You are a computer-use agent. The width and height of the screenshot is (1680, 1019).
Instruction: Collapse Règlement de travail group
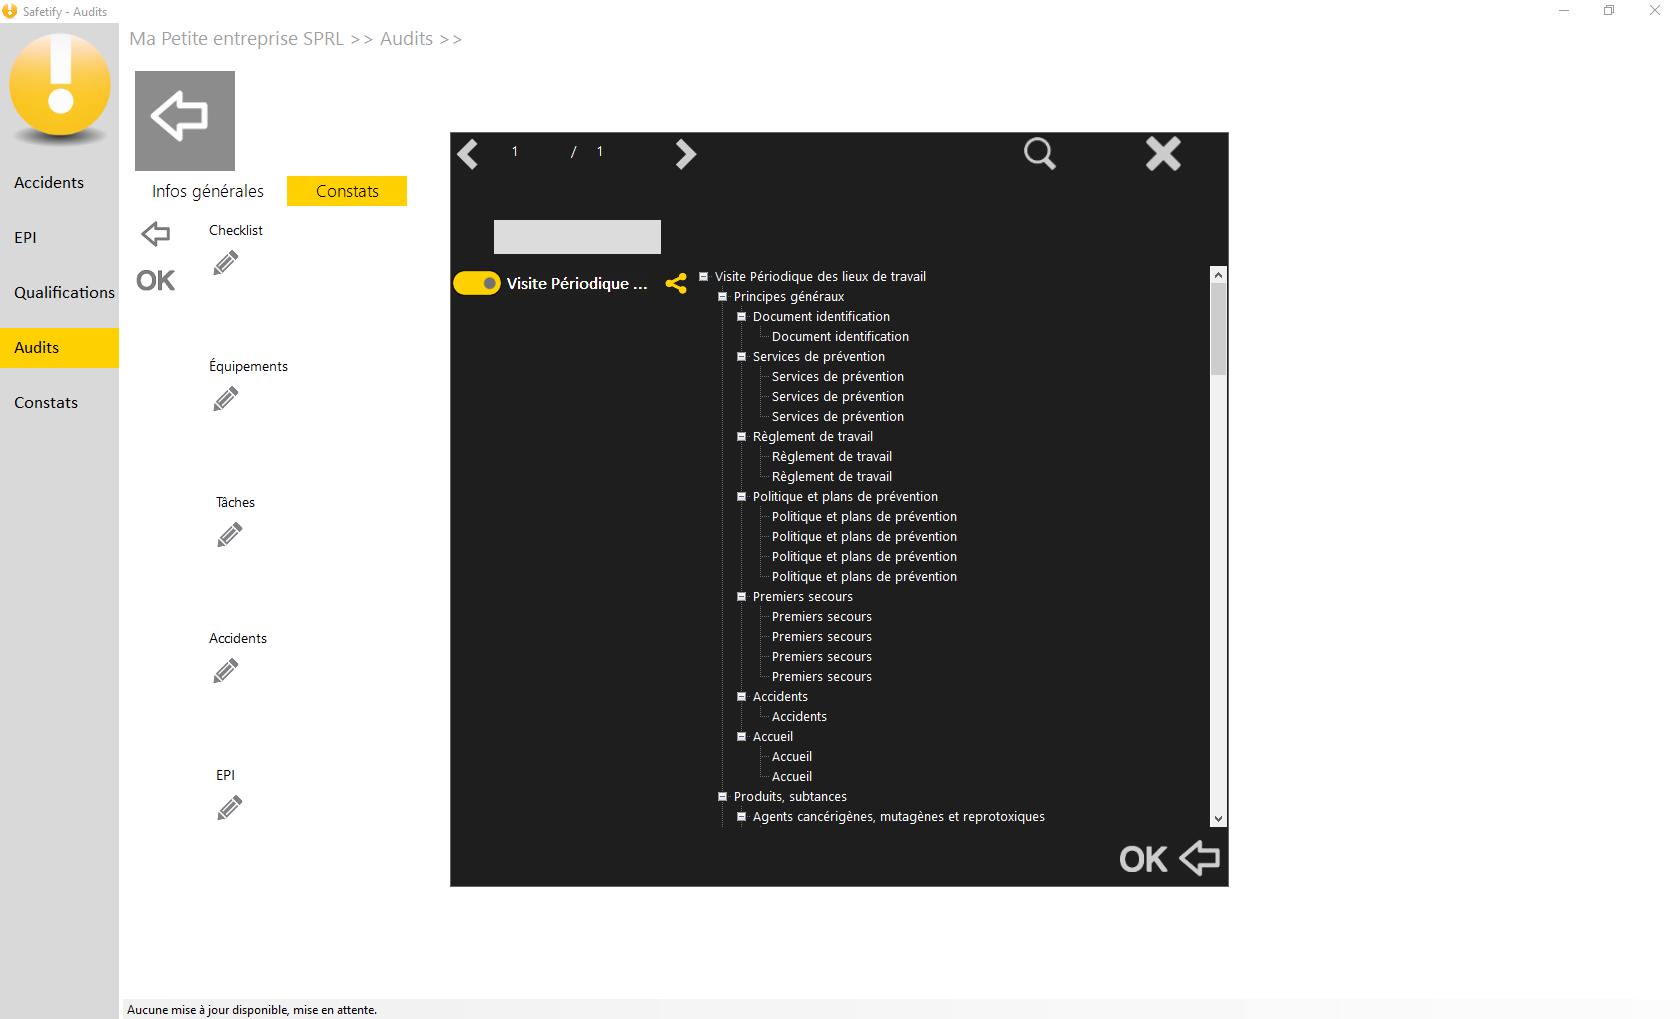coord(741,437)
